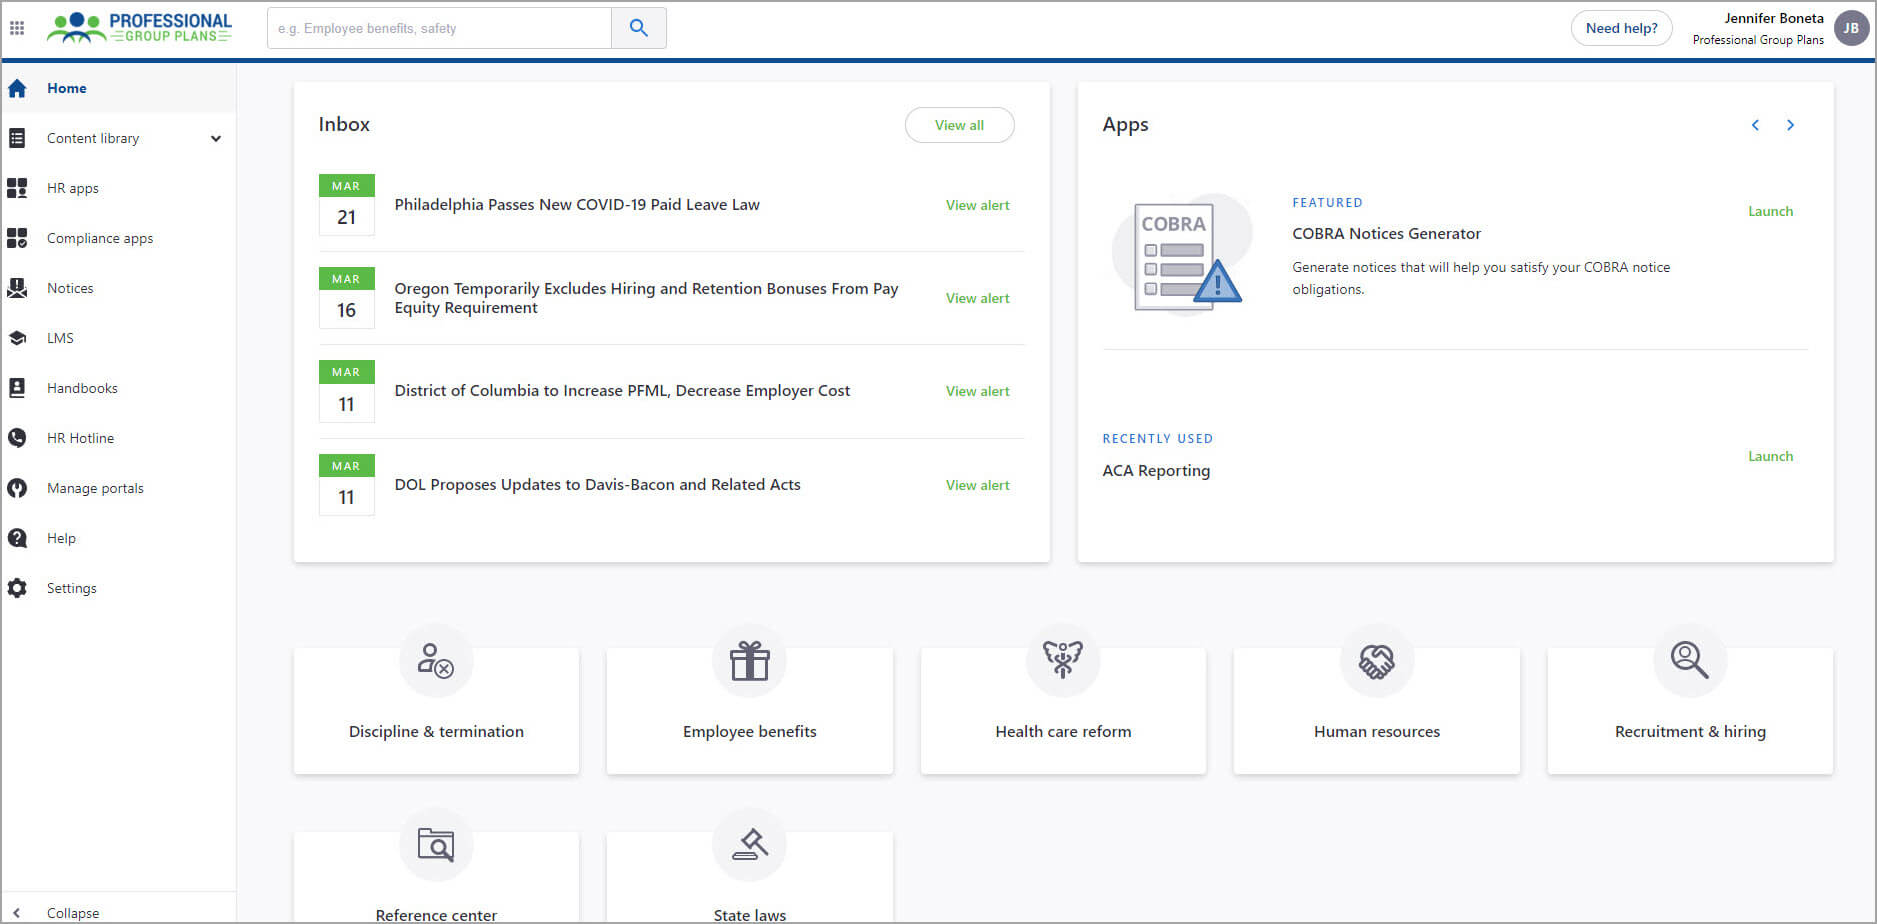Click View all in Inbox
Screen dimensions: 1877x924
pos(959,125)
